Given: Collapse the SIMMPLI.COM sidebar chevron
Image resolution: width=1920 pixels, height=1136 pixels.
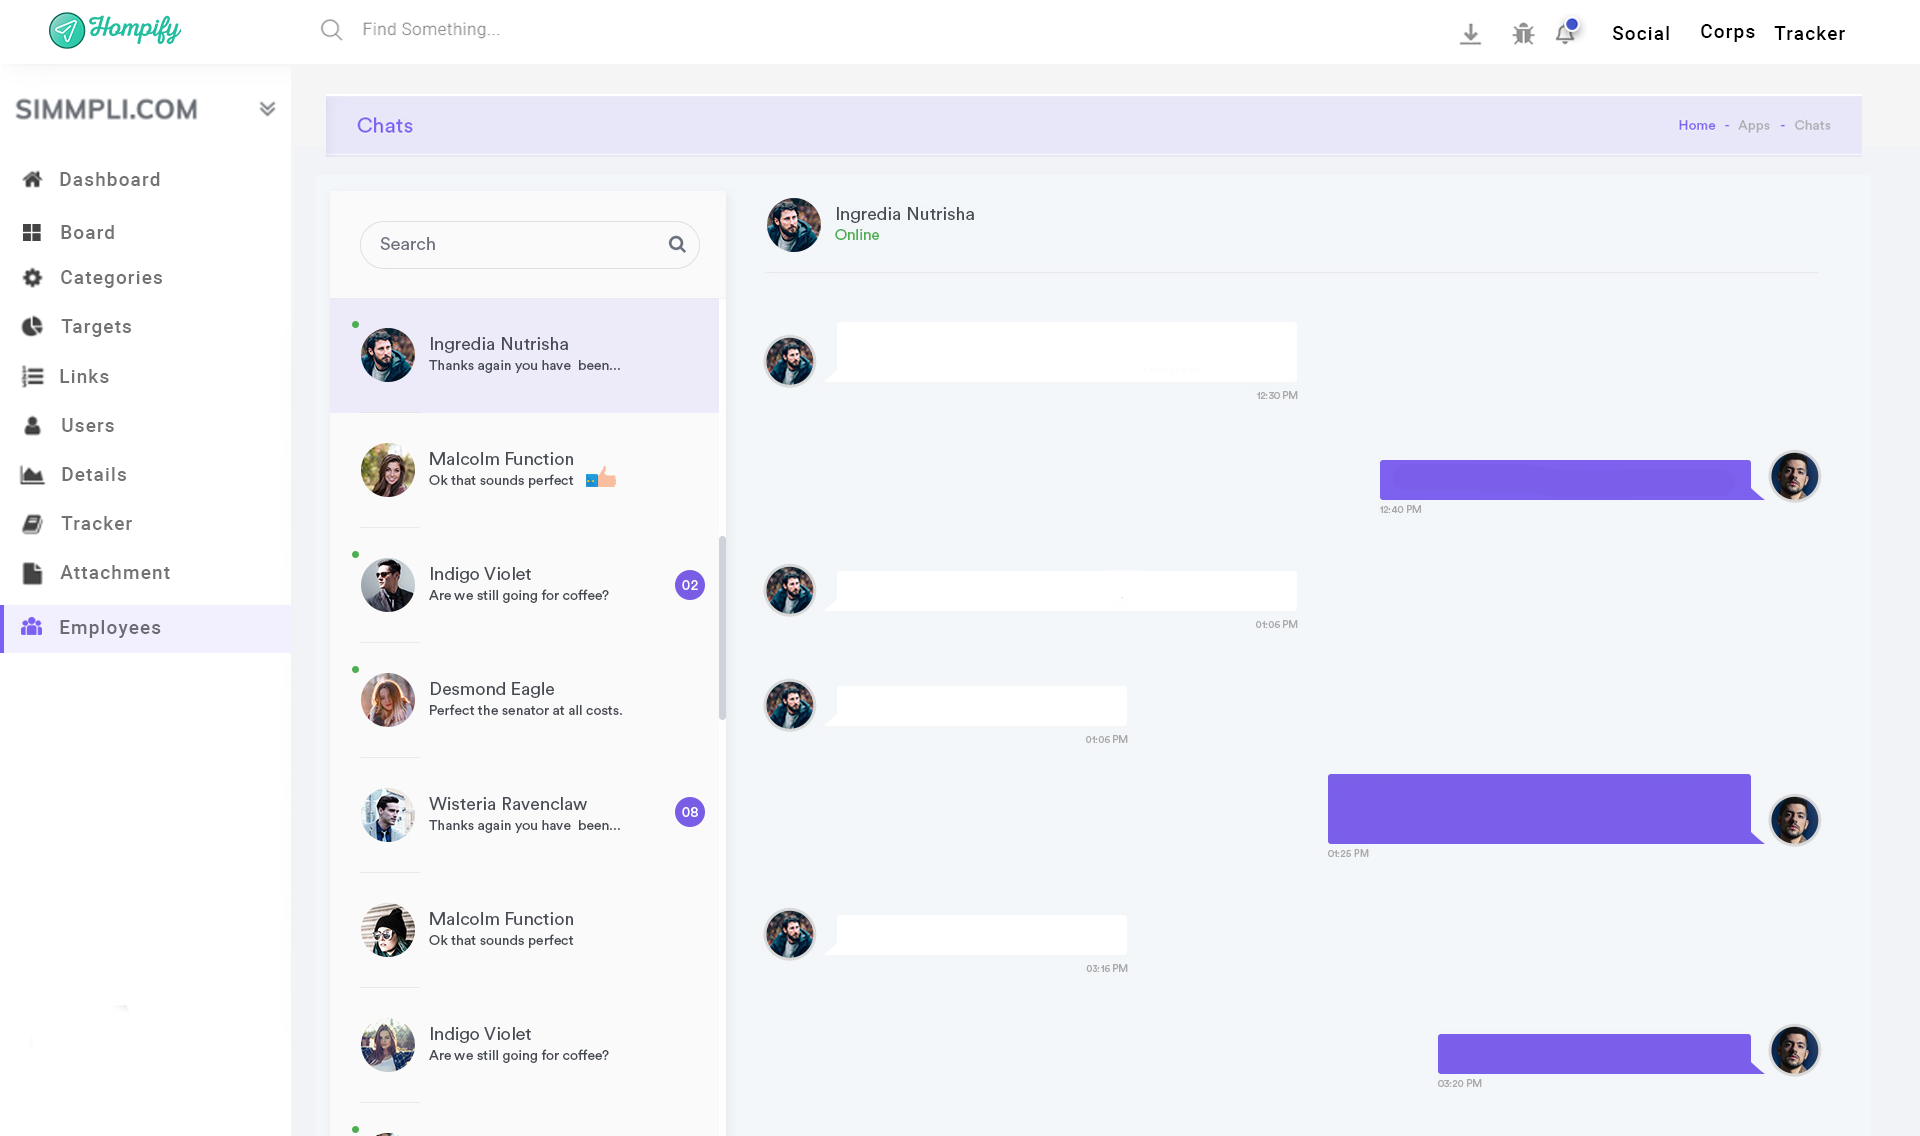Looking at the screenshot, I should click(x=267, y=109).
